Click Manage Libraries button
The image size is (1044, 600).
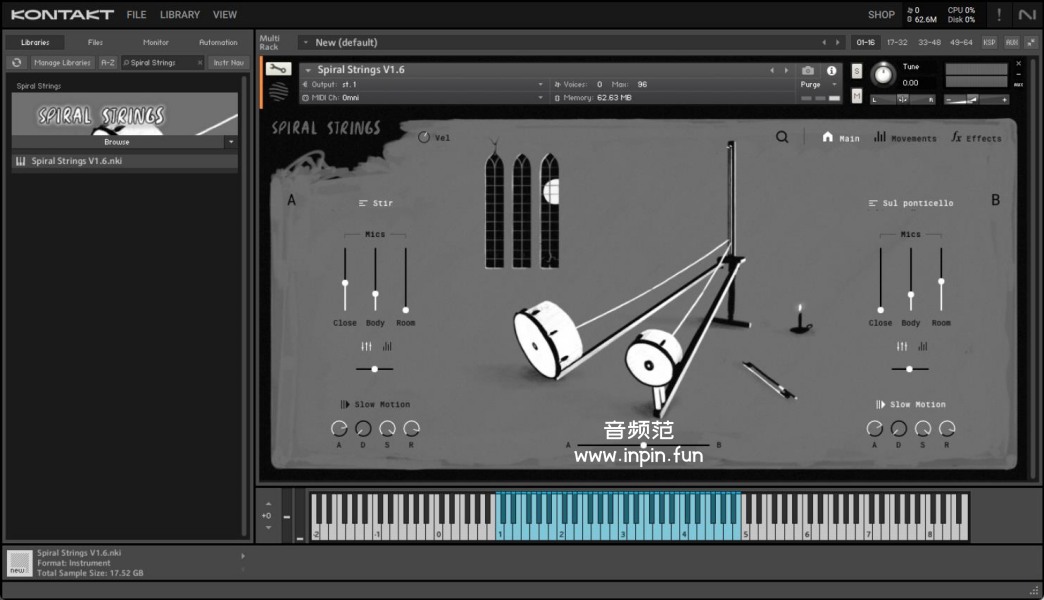point(62,63)
